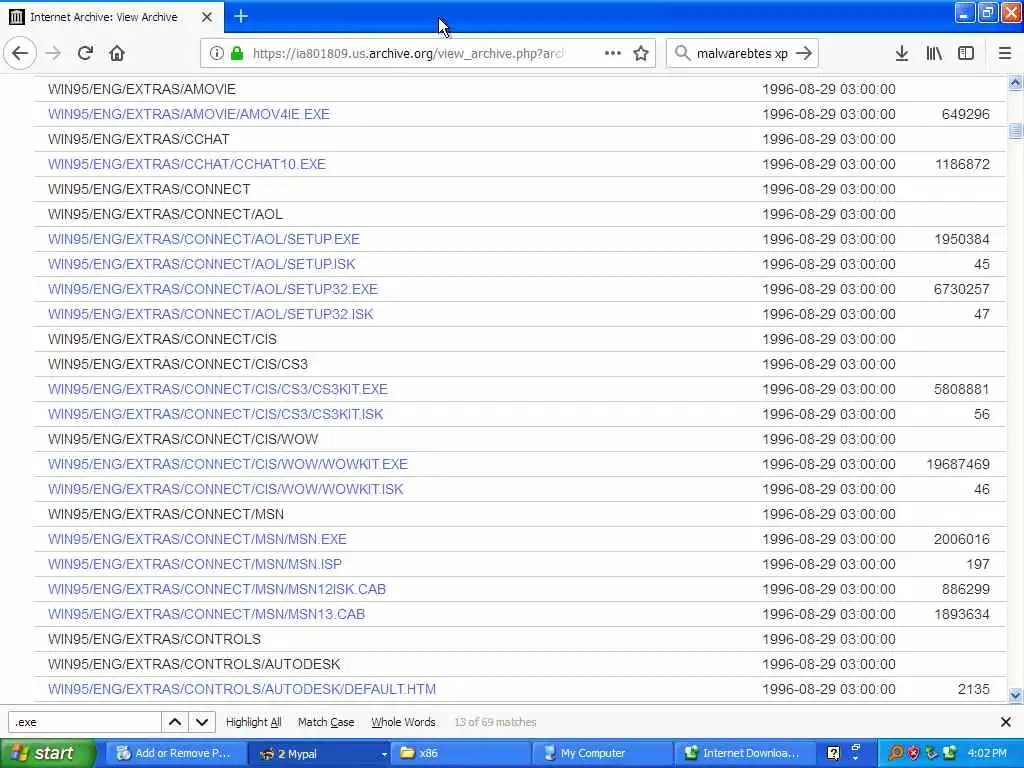Open AUTODESK/DEFAULT.HTM file link
Viewport: 1024px width, 768px height.
click(x=242, y=689)
